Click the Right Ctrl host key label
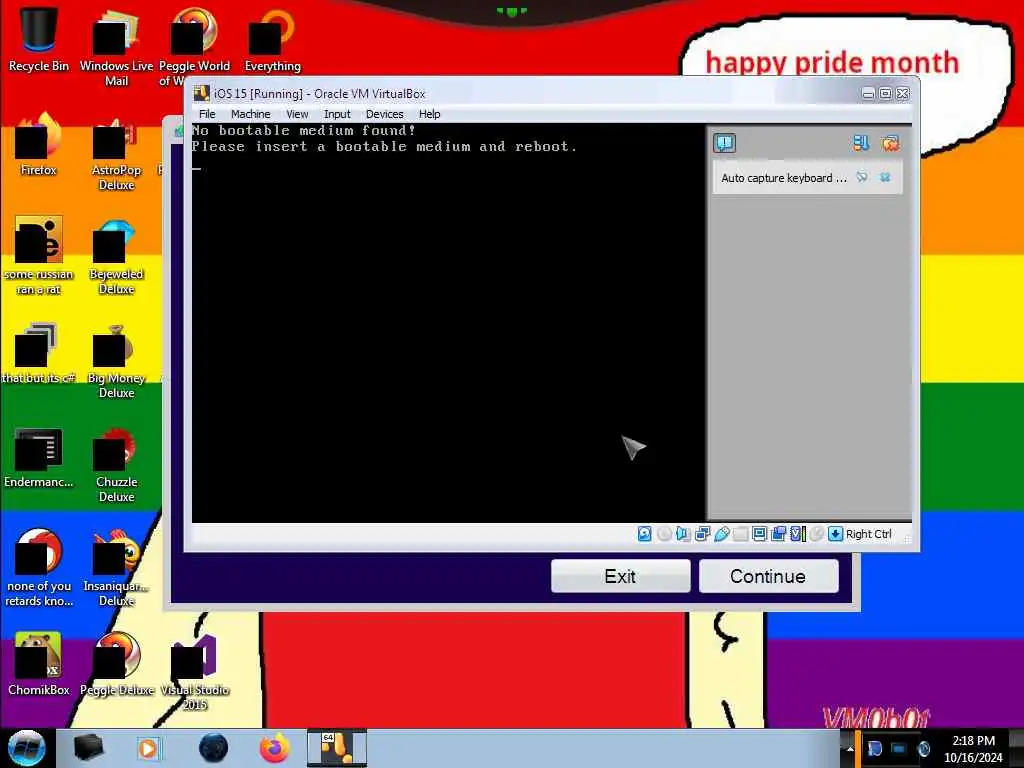Viewport: 1024px width, 768px height. (x=869, y=534)
